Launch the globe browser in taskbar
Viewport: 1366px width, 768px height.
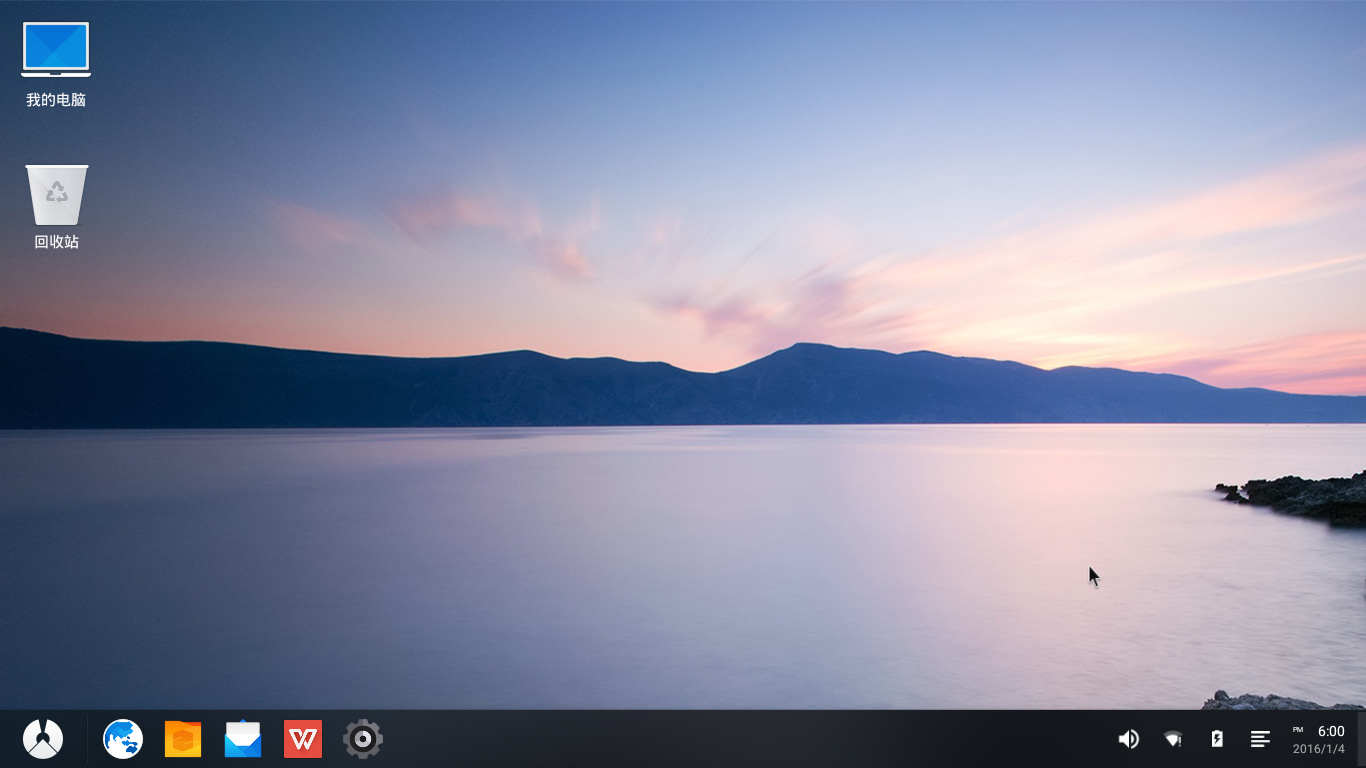(123, 739)
